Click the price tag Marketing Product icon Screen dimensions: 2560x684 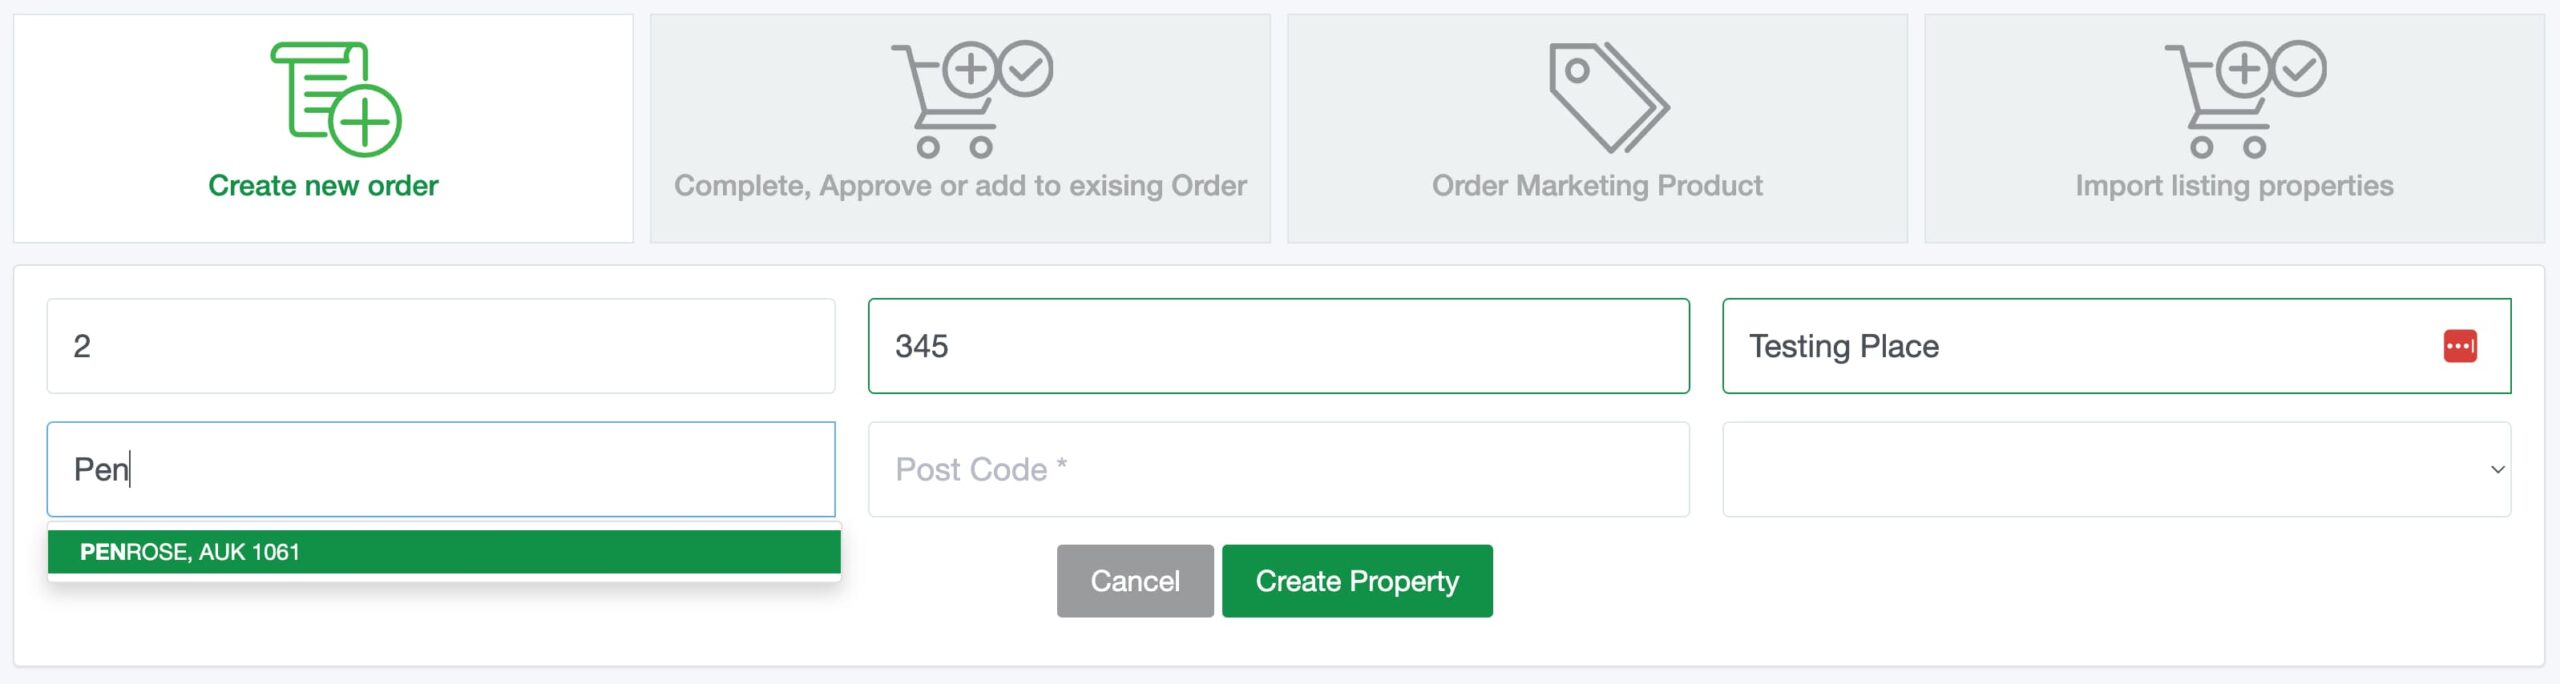pyautogui.click(x=1609, y=97)
